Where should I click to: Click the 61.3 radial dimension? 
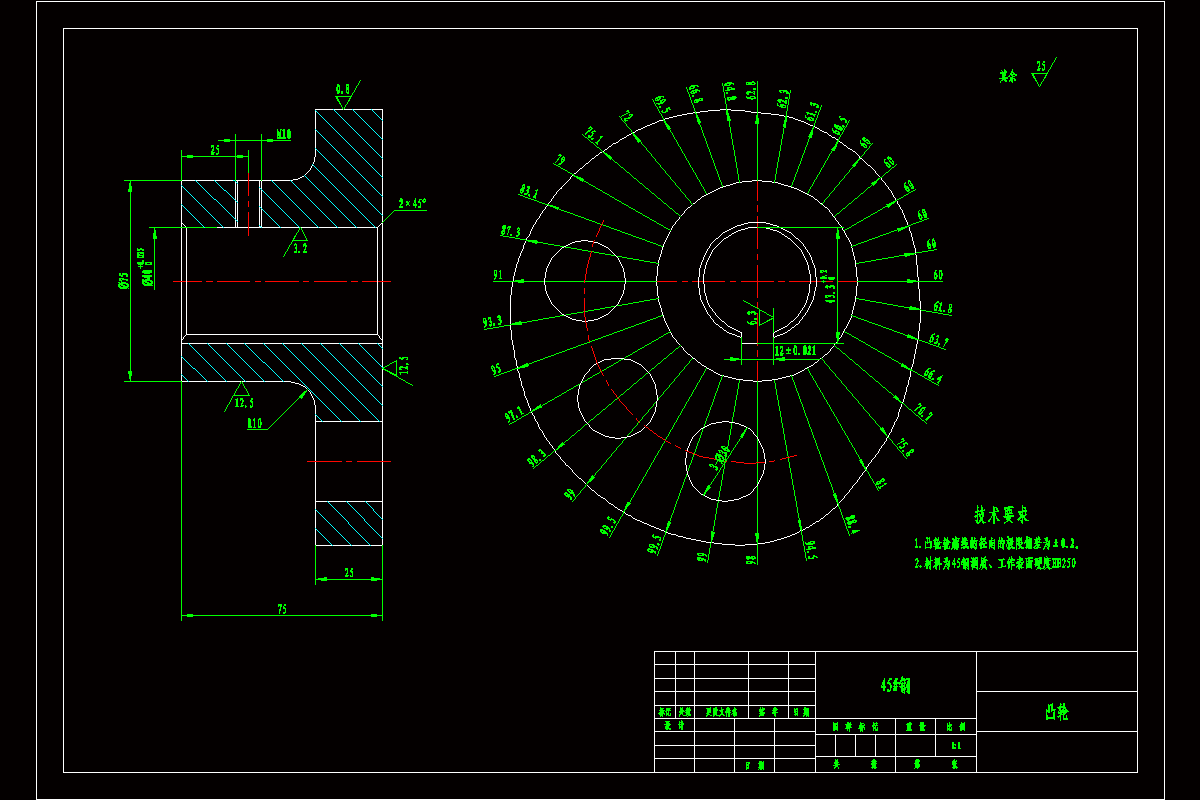[x=813, y=110]
